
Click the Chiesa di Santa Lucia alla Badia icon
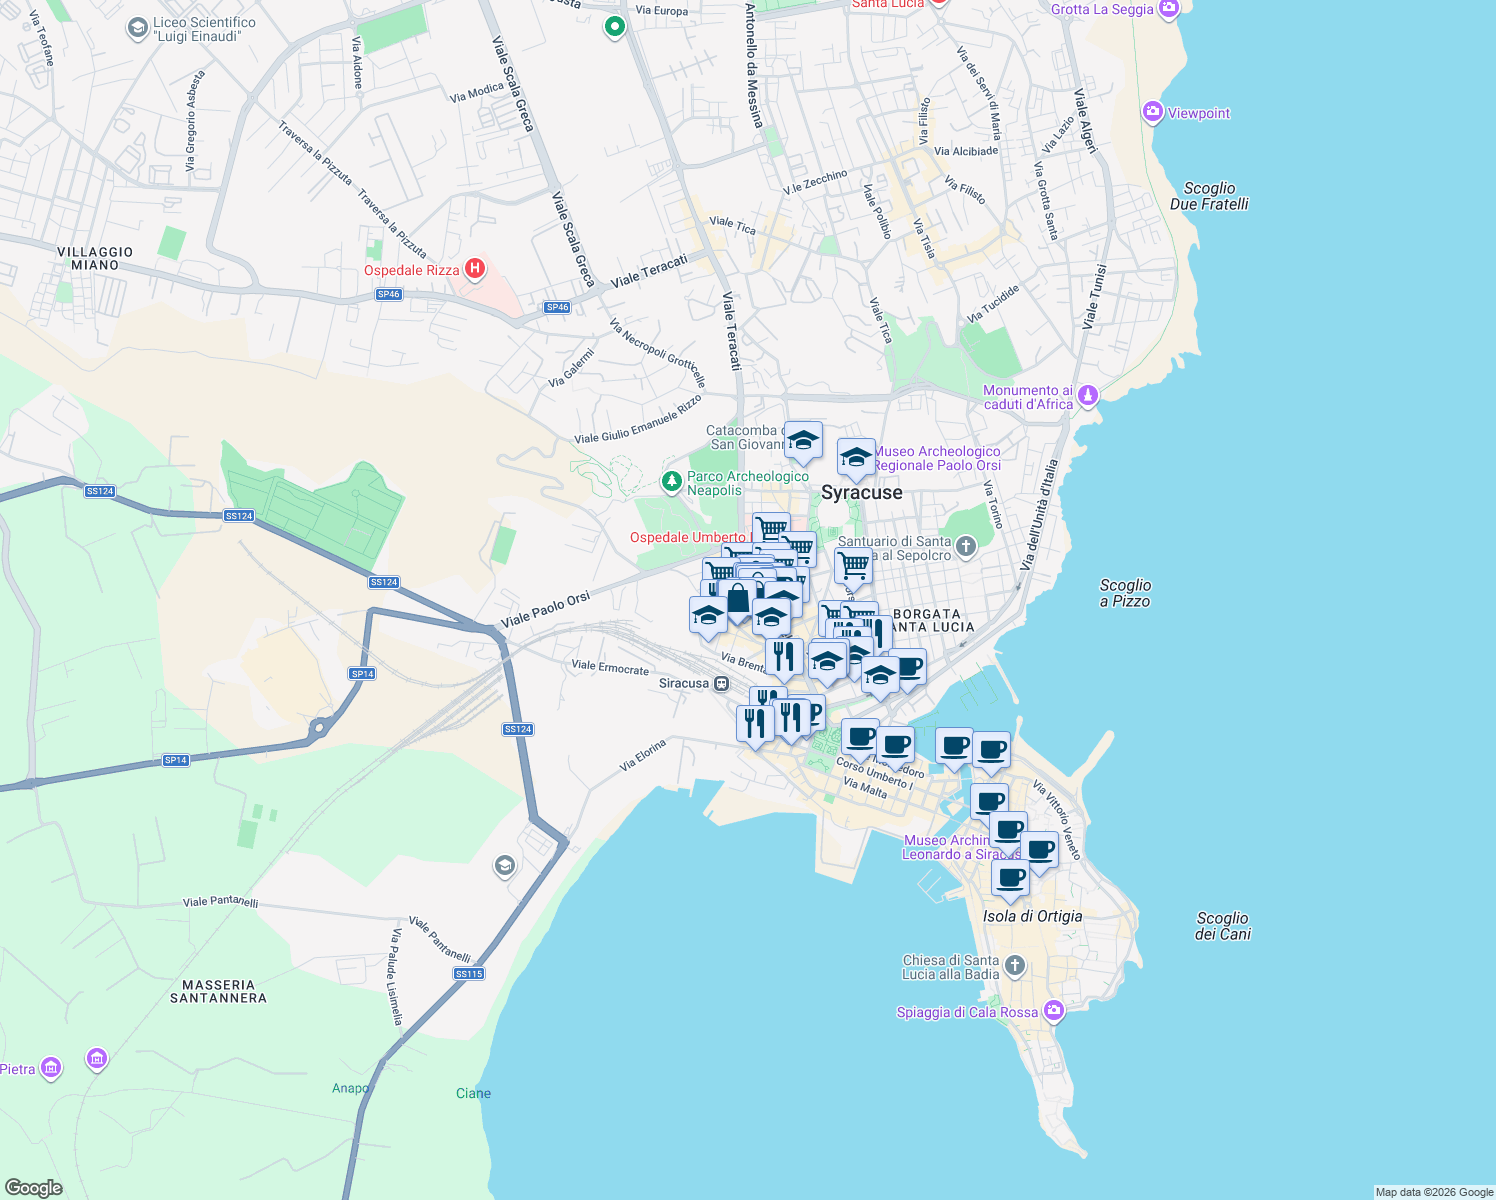pos(1015,965)
